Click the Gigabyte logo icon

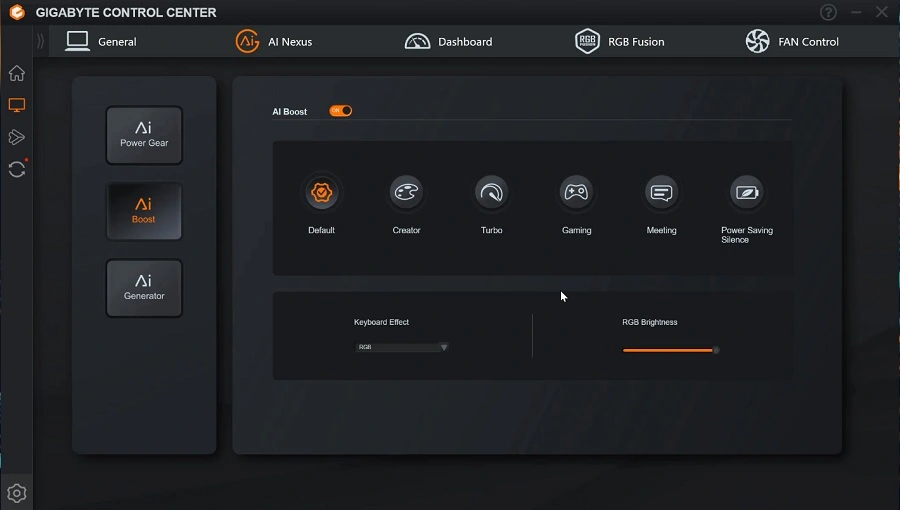click(17, 12)
